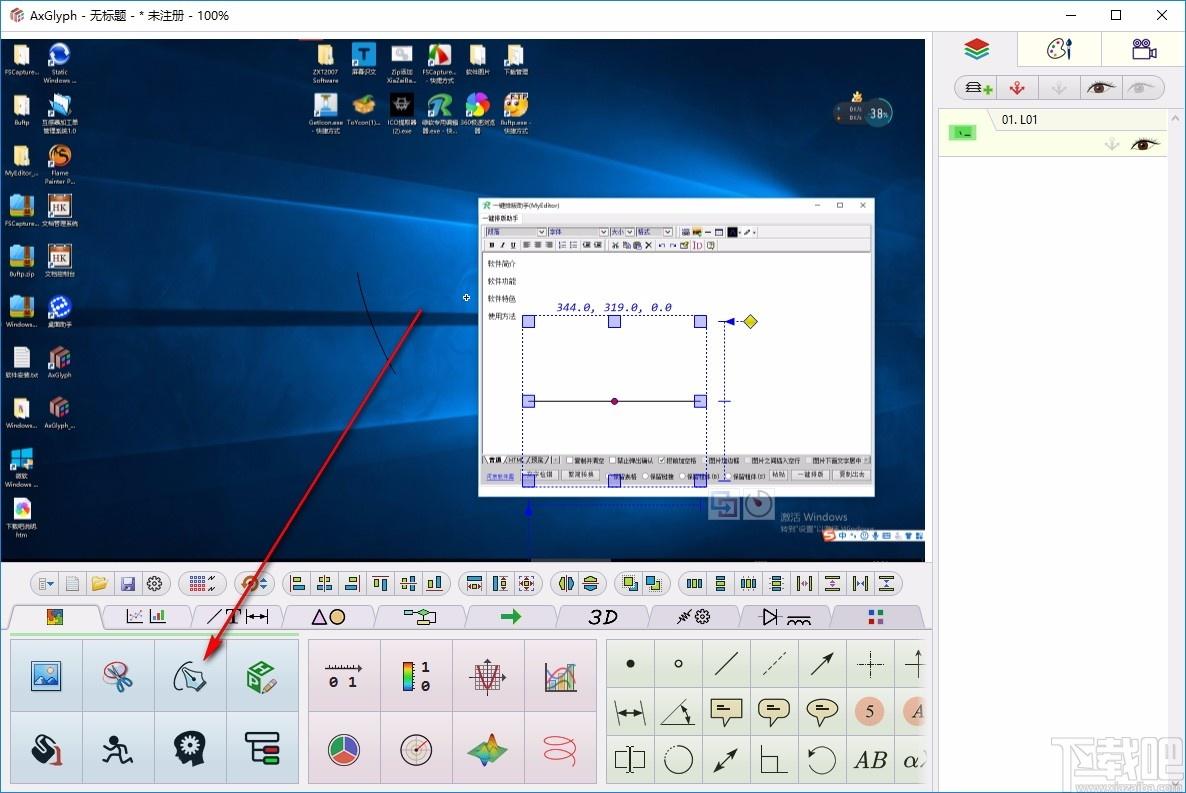Open the head-with-gear tool
The height and width of the screenshot is (793, 1186).
pos(191,749)
